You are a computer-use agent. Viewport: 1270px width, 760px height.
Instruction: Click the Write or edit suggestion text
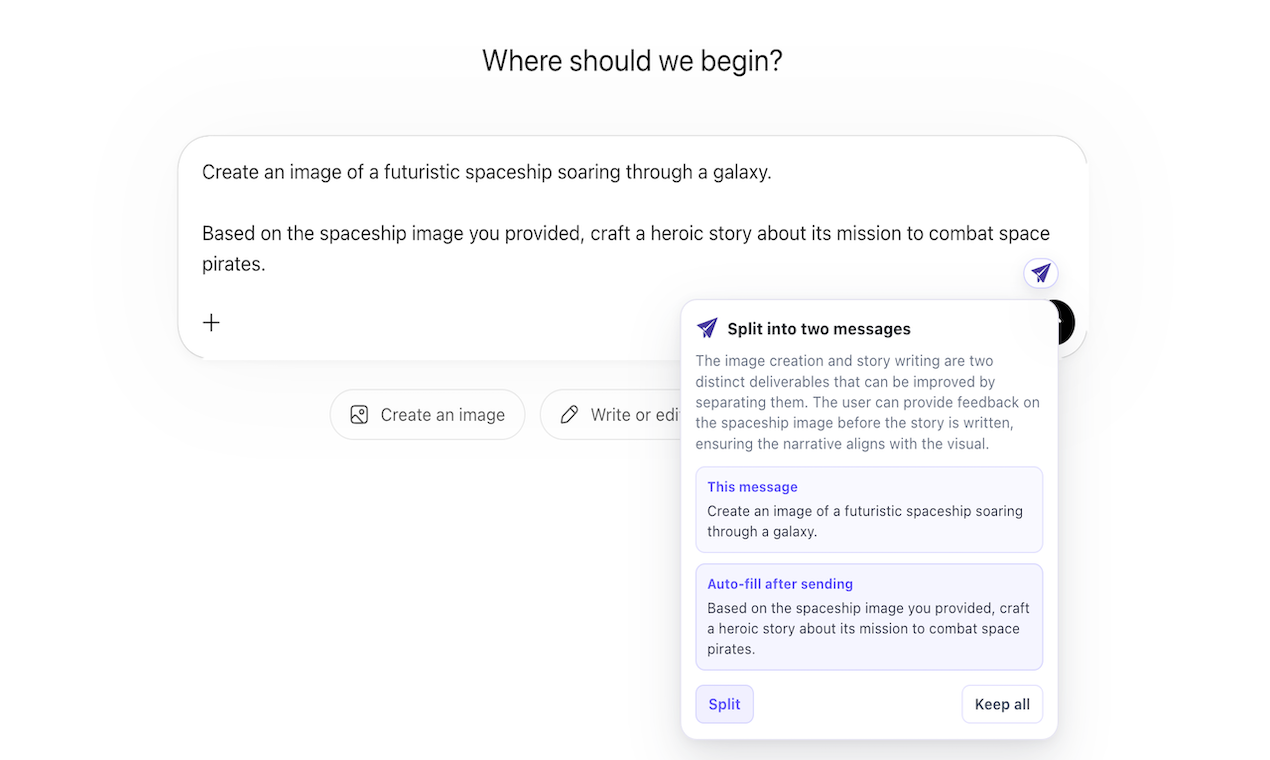click(x=635, y=415)
